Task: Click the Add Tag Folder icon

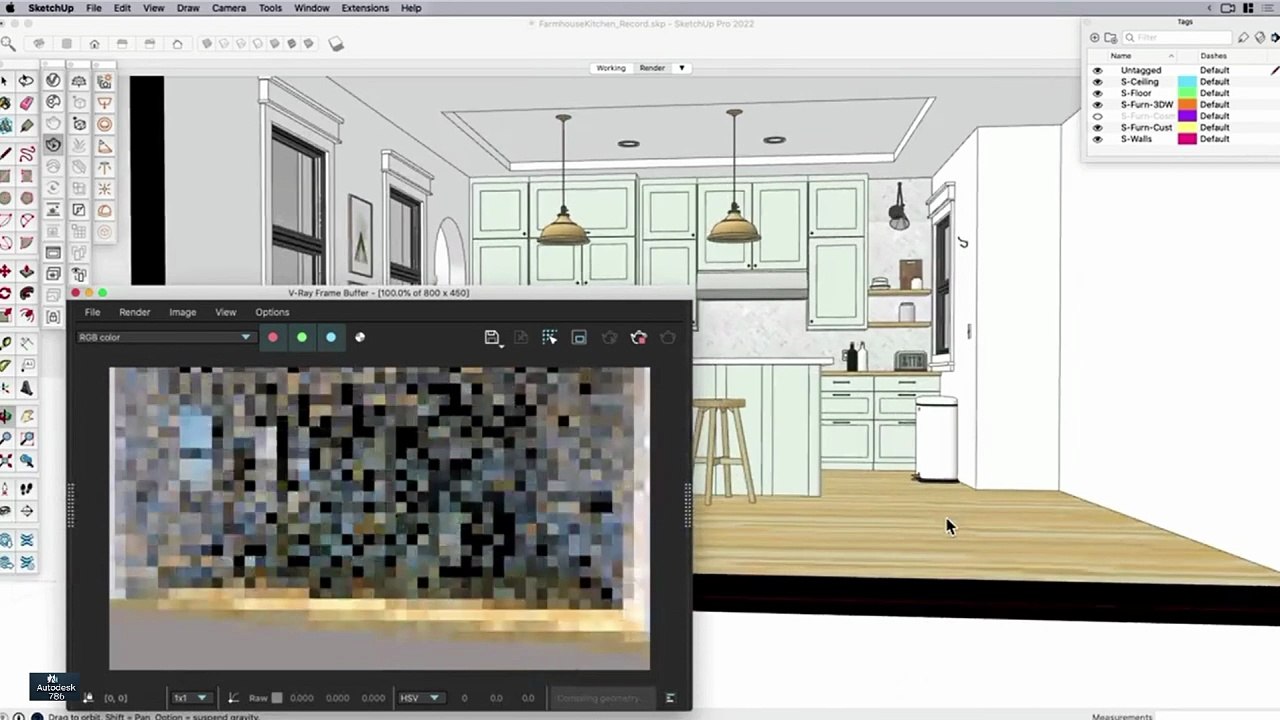Action: (1111, 38)
